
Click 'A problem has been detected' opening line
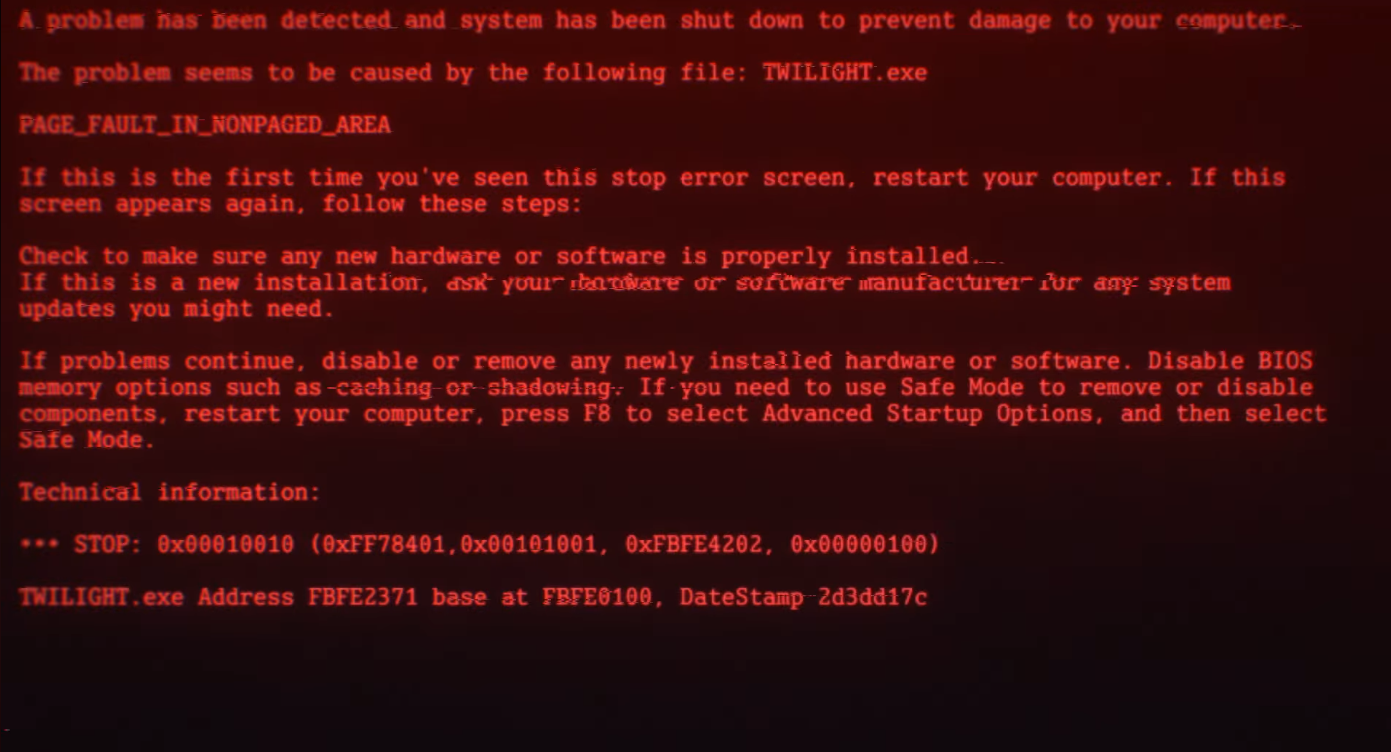(204, 20)
